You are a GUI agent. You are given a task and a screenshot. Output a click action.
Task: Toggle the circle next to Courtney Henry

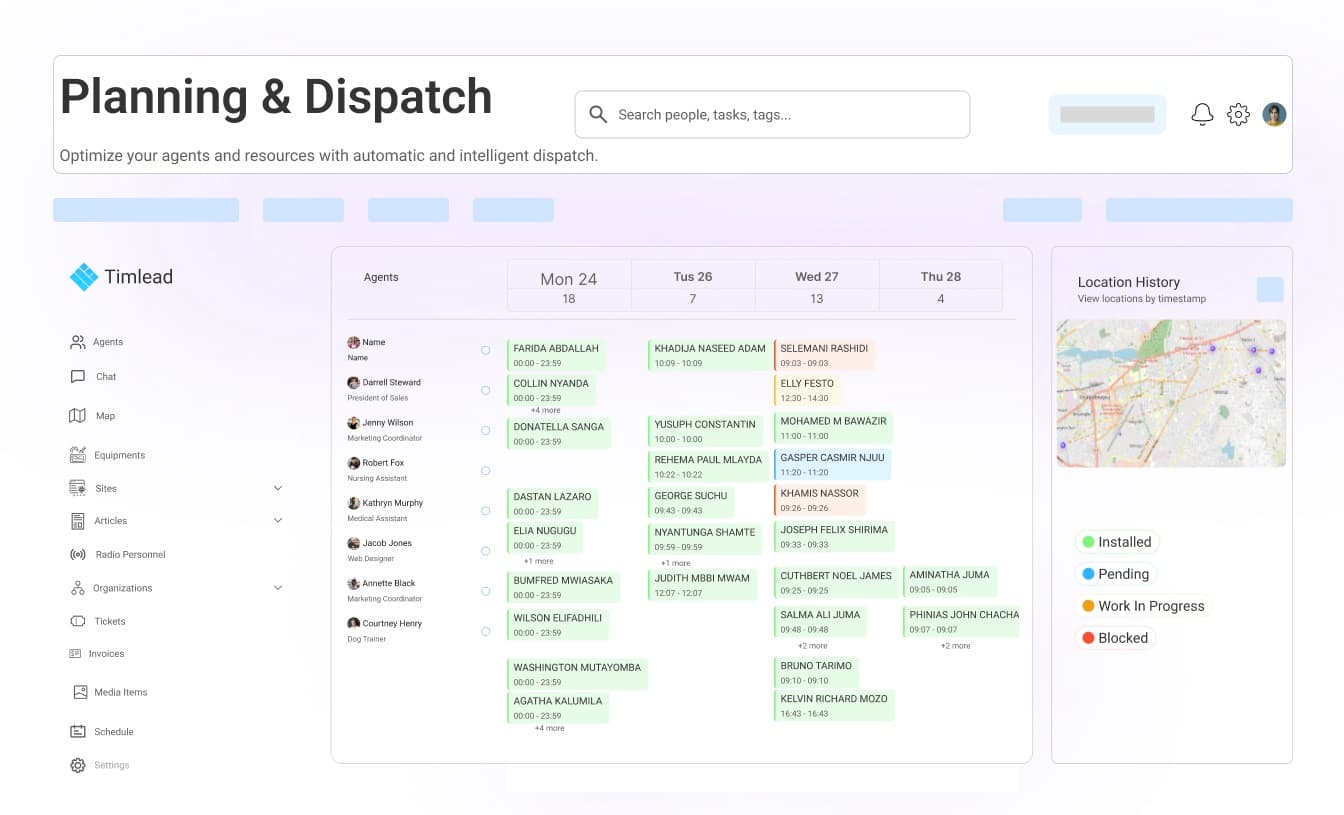[x=486, y=631]
